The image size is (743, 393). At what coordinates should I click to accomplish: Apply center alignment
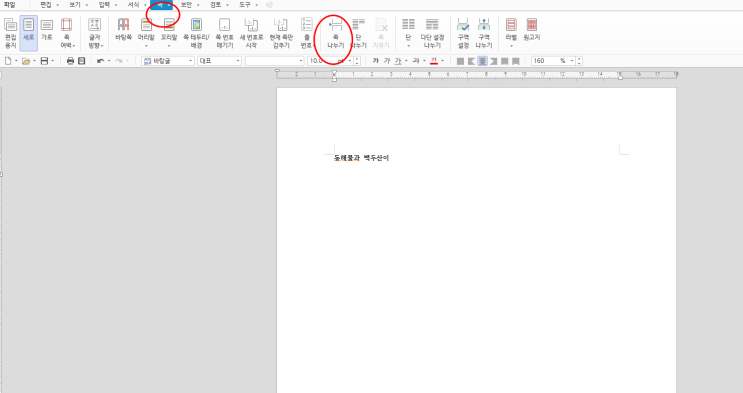point(482,61)
